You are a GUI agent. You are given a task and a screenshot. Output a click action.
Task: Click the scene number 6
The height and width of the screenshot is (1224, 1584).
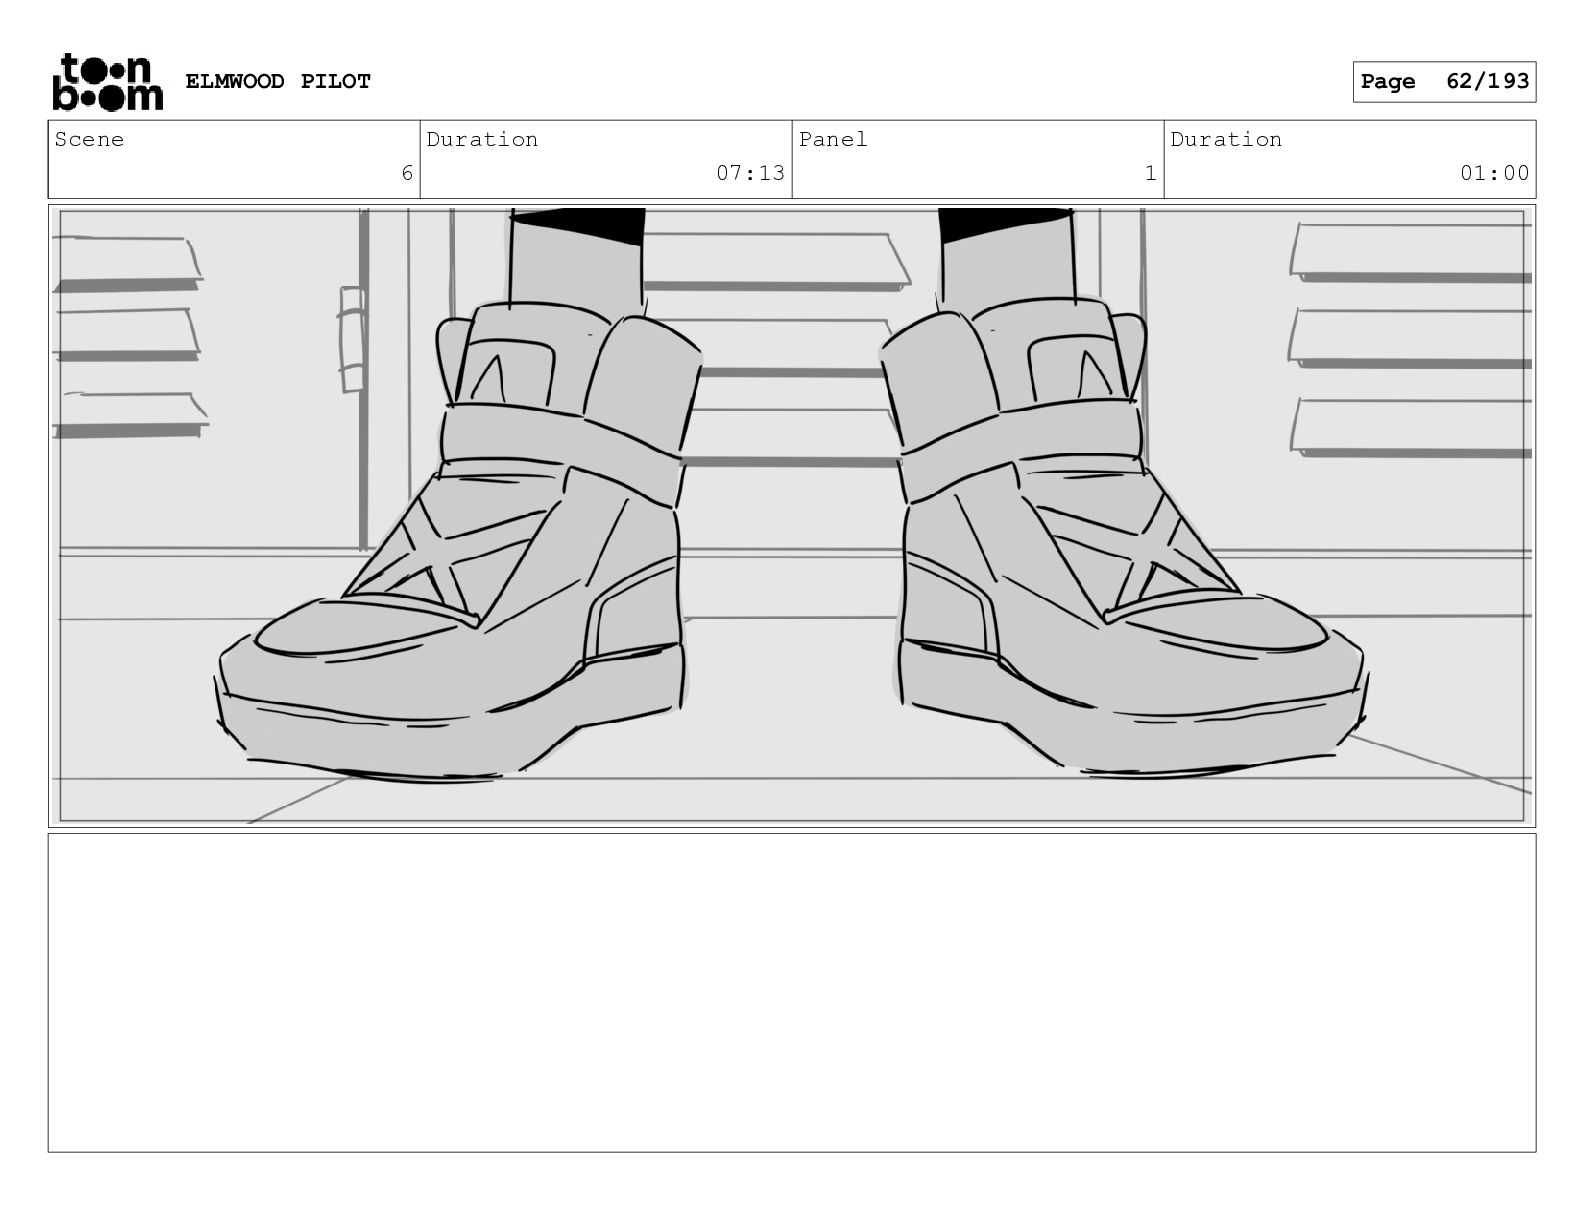(x=407, y=173)
